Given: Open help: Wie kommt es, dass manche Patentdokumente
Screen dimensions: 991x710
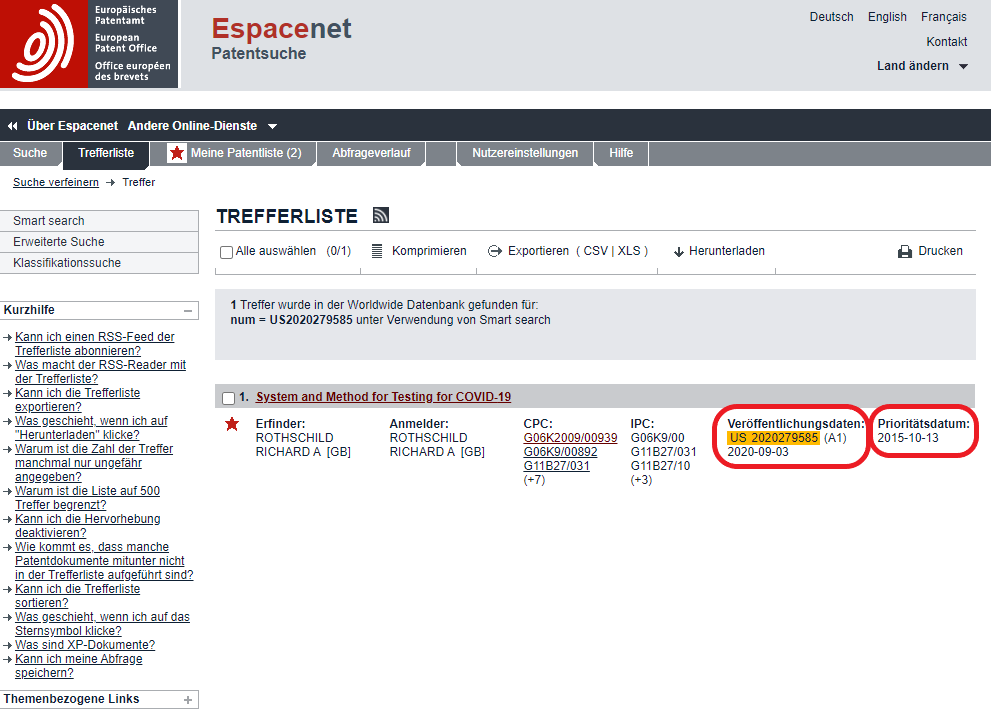Looking at the screenshot, I should click(104, 561).
